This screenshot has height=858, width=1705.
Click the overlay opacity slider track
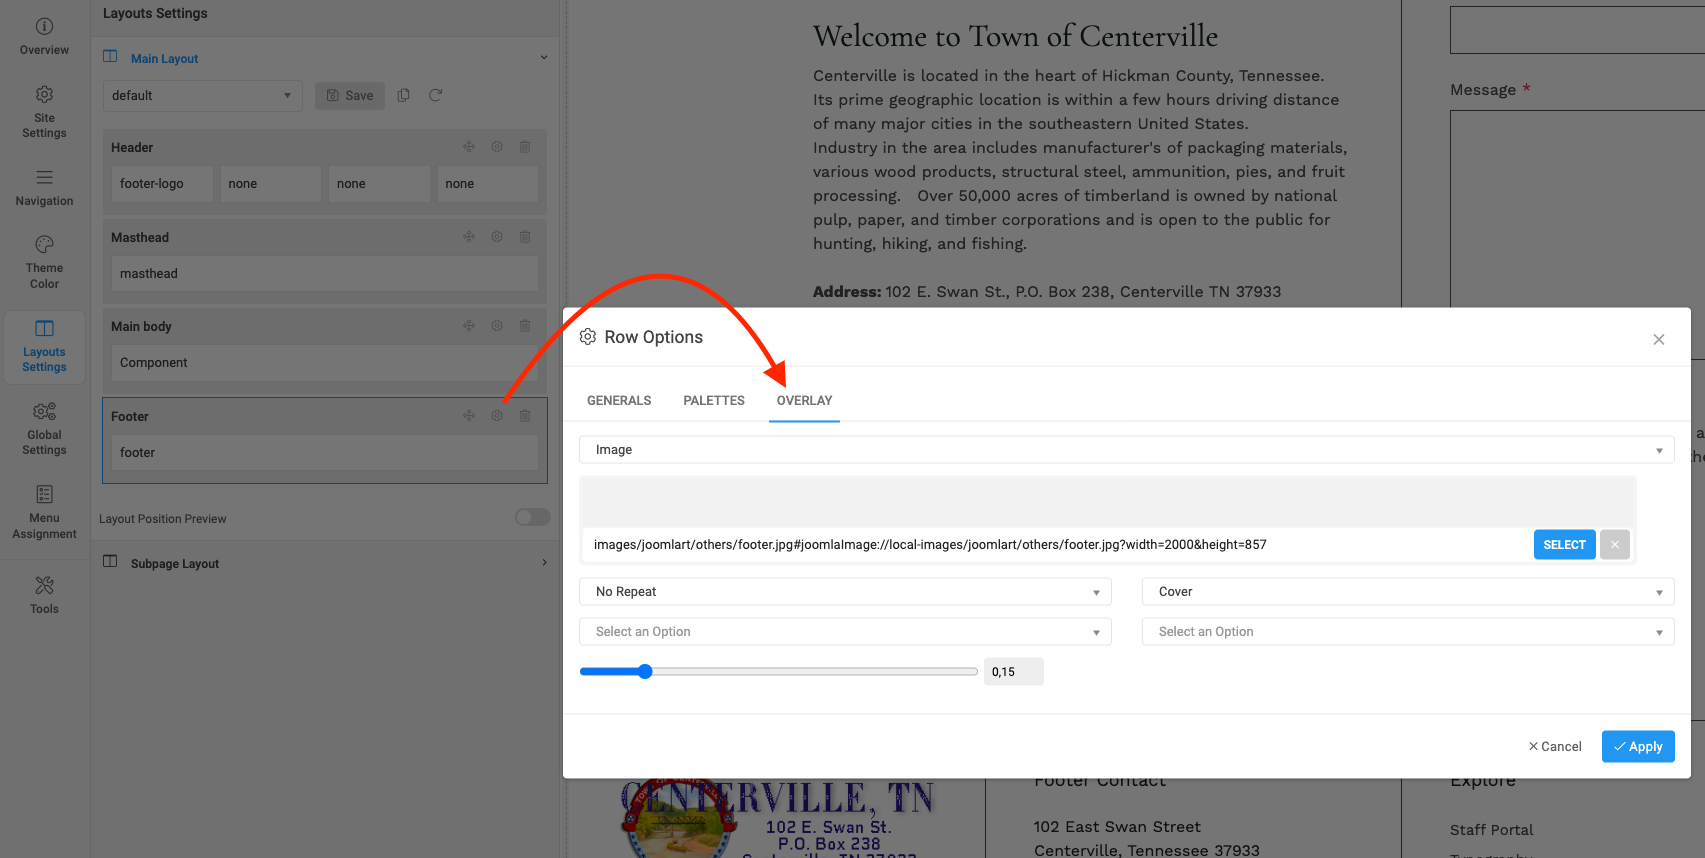[779, 671]
